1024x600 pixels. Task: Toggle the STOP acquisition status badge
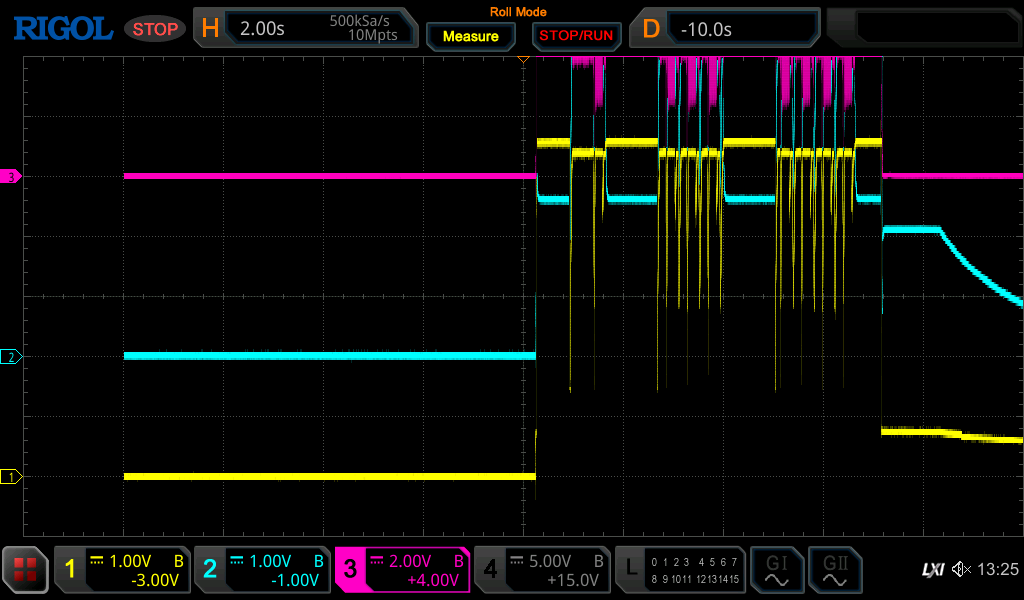click(155, 29)
